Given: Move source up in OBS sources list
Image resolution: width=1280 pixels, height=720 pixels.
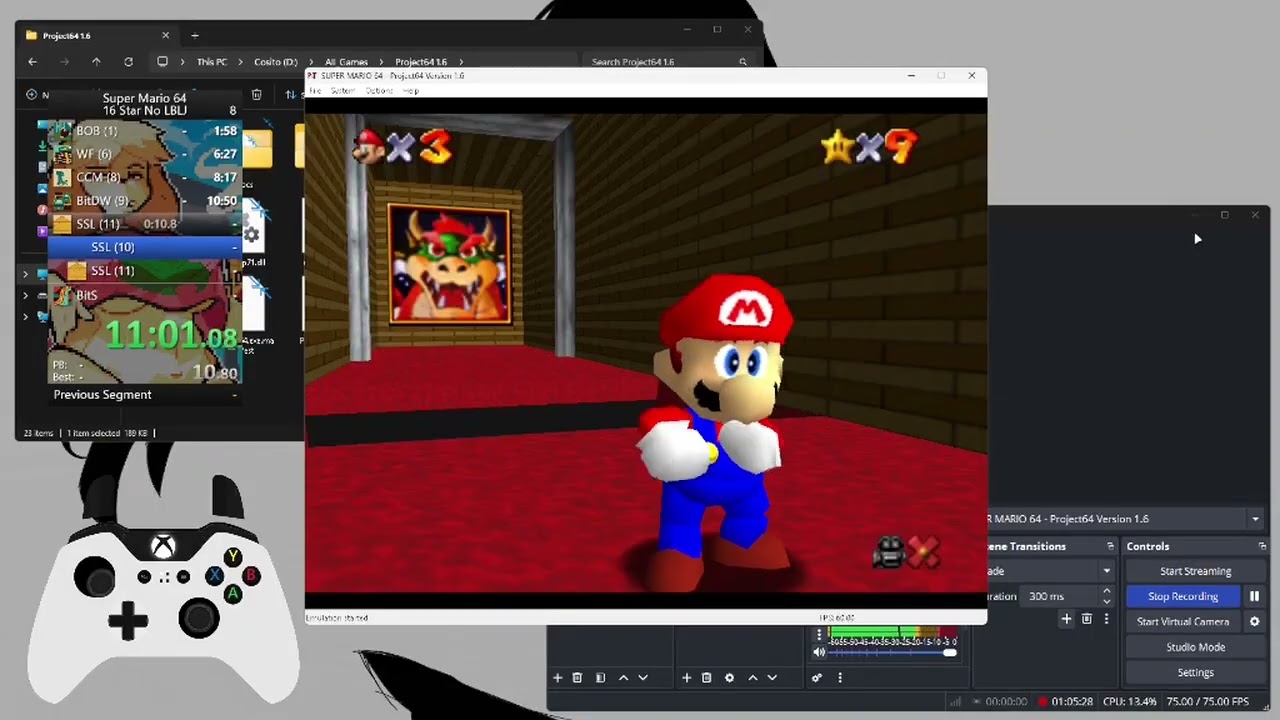Looking at the screenshot, I should pyautogui.click(x=753, y=677).
